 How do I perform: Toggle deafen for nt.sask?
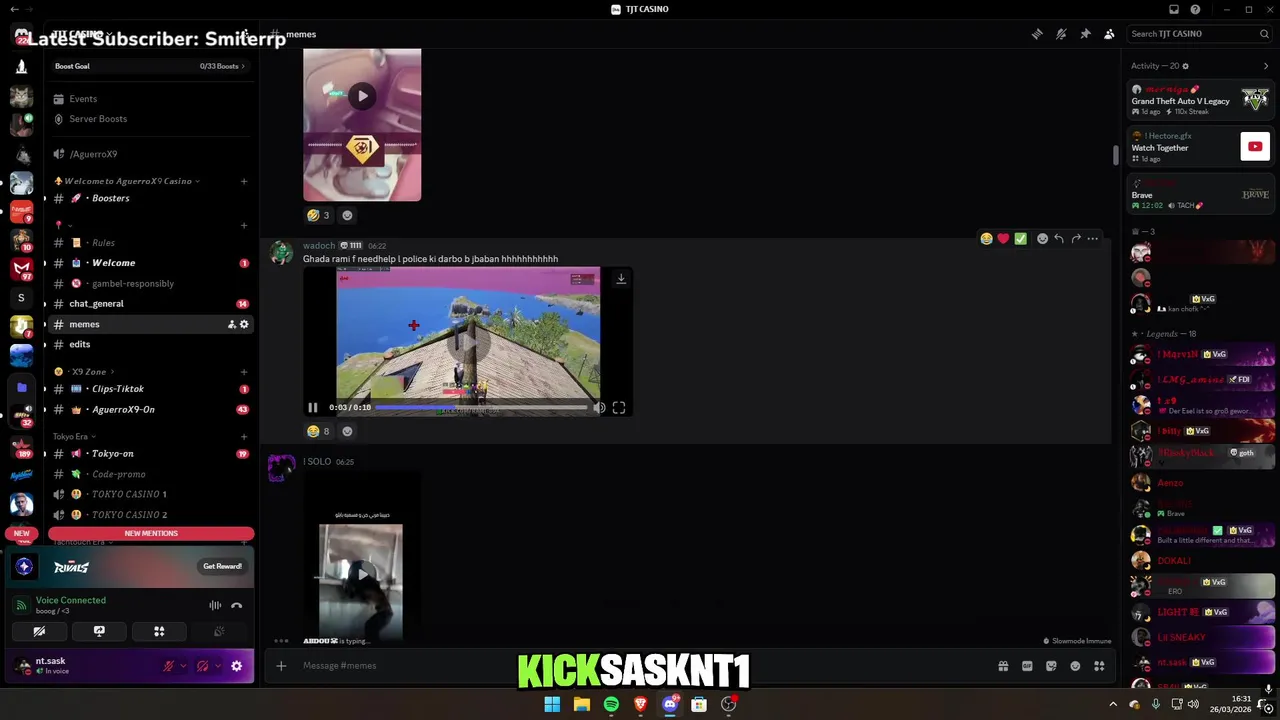click(202, 666)
